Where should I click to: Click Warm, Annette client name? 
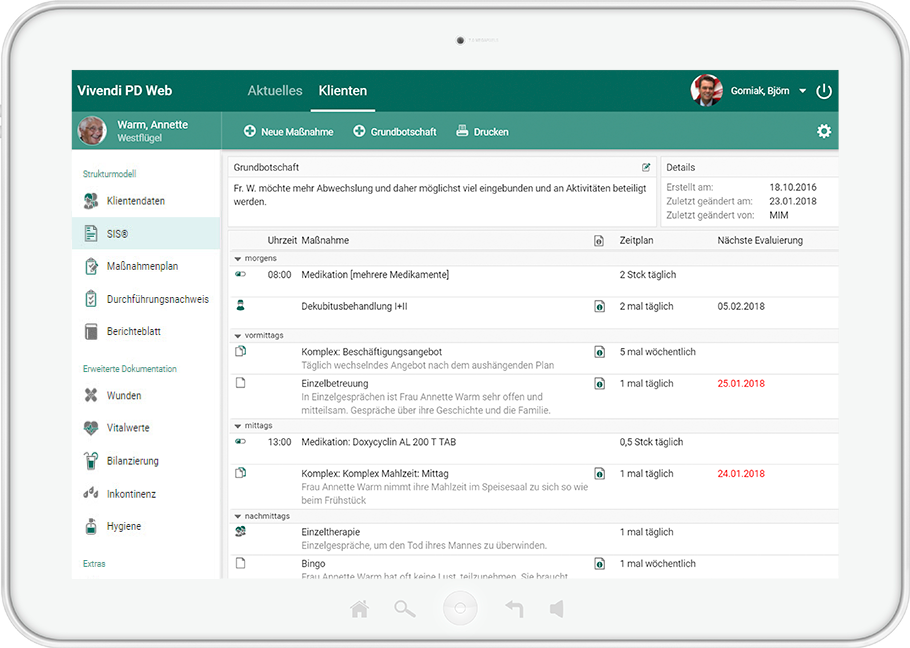(153, 125)
